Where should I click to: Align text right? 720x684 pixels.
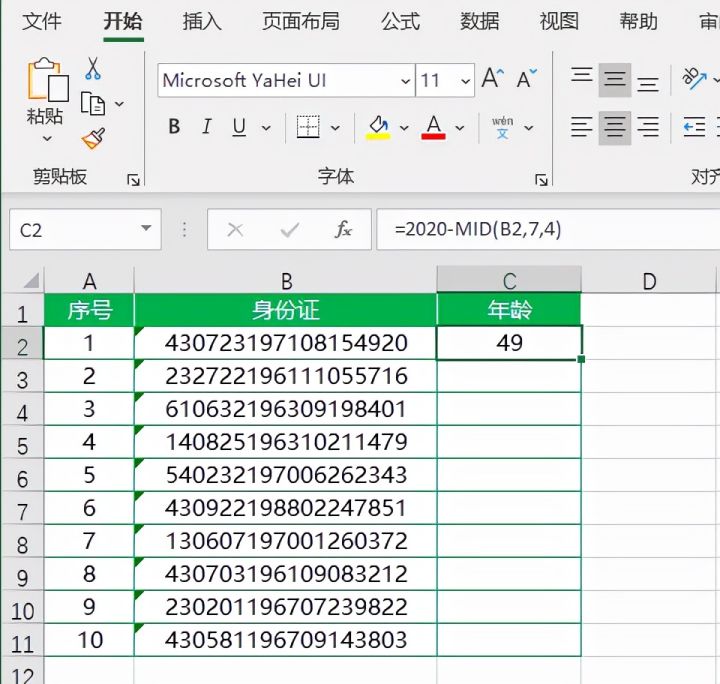click(647, 127)
